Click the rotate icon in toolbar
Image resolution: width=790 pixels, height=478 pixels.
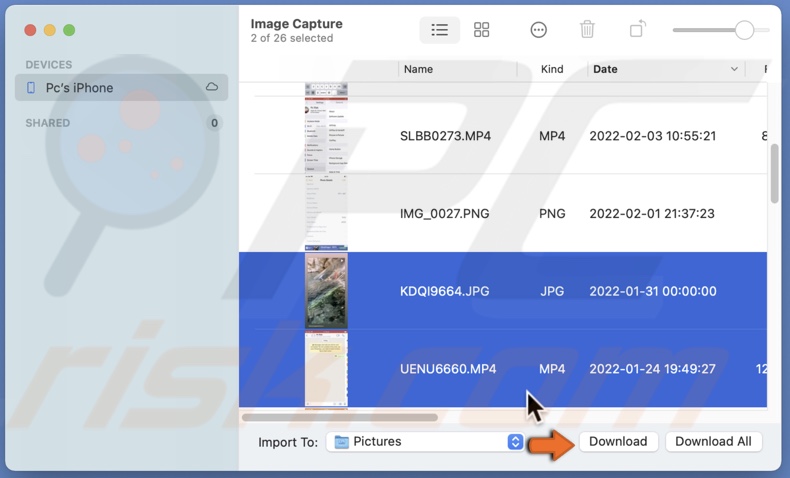637,29
